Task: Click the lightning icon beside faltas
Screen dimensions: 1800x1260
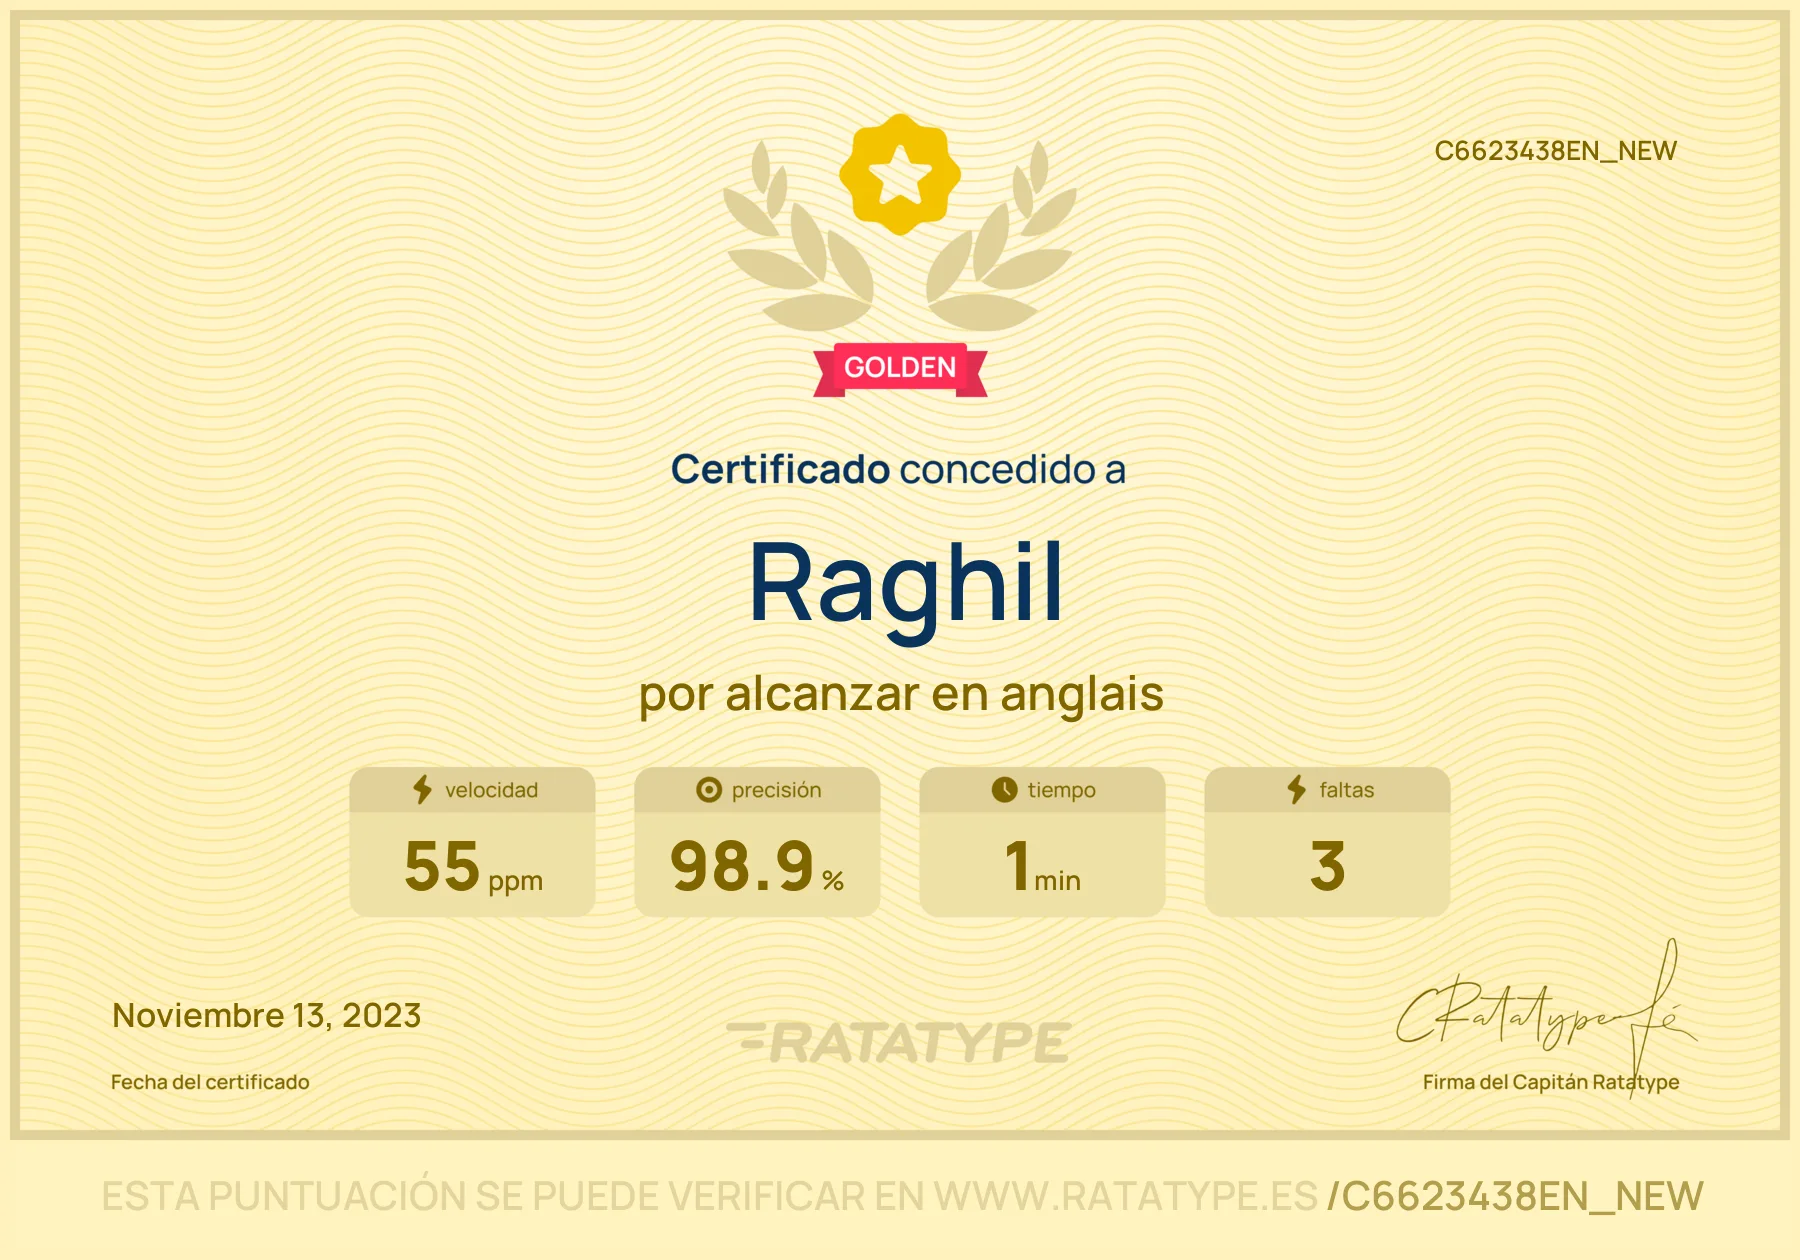Action: [x=1297, y=790]
